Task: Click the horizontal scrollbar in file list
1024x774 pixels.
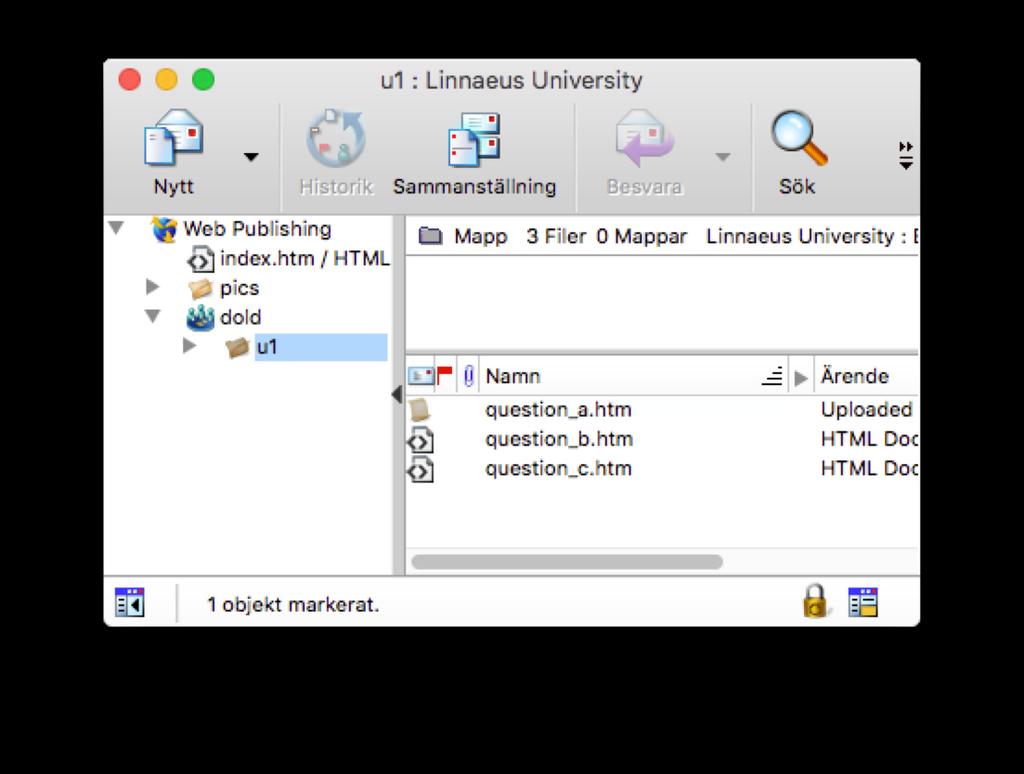Action: (567, 562)
